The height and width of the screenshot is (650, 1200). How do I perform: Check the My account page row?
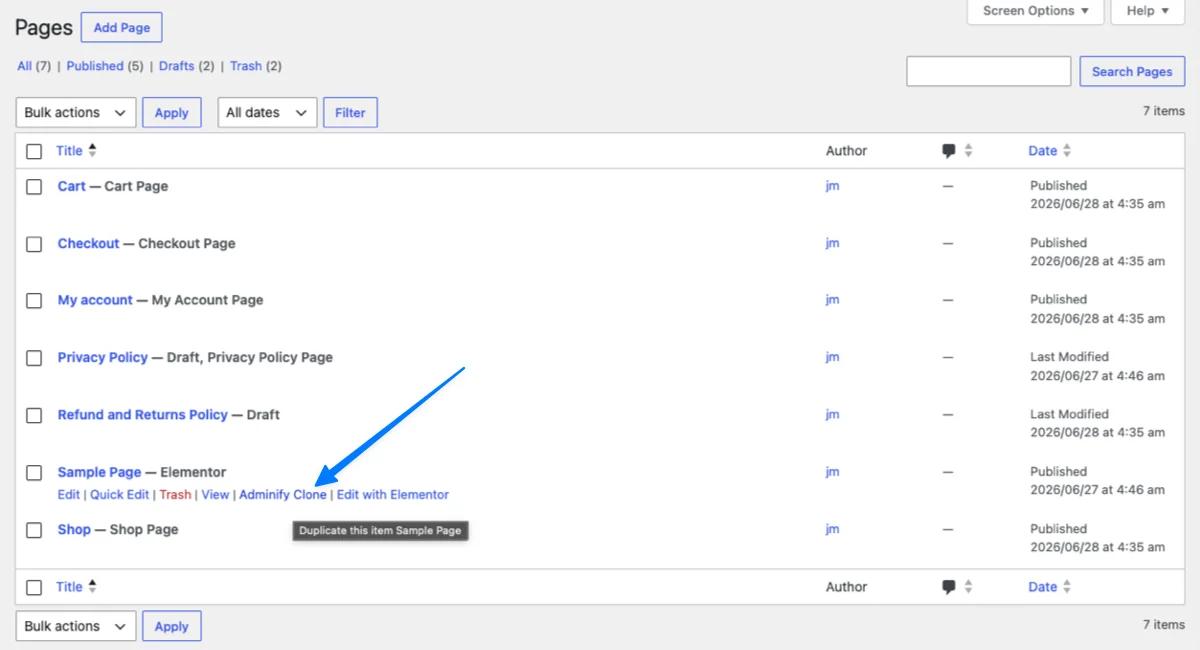pyautogui.click(x=34, y=301)
